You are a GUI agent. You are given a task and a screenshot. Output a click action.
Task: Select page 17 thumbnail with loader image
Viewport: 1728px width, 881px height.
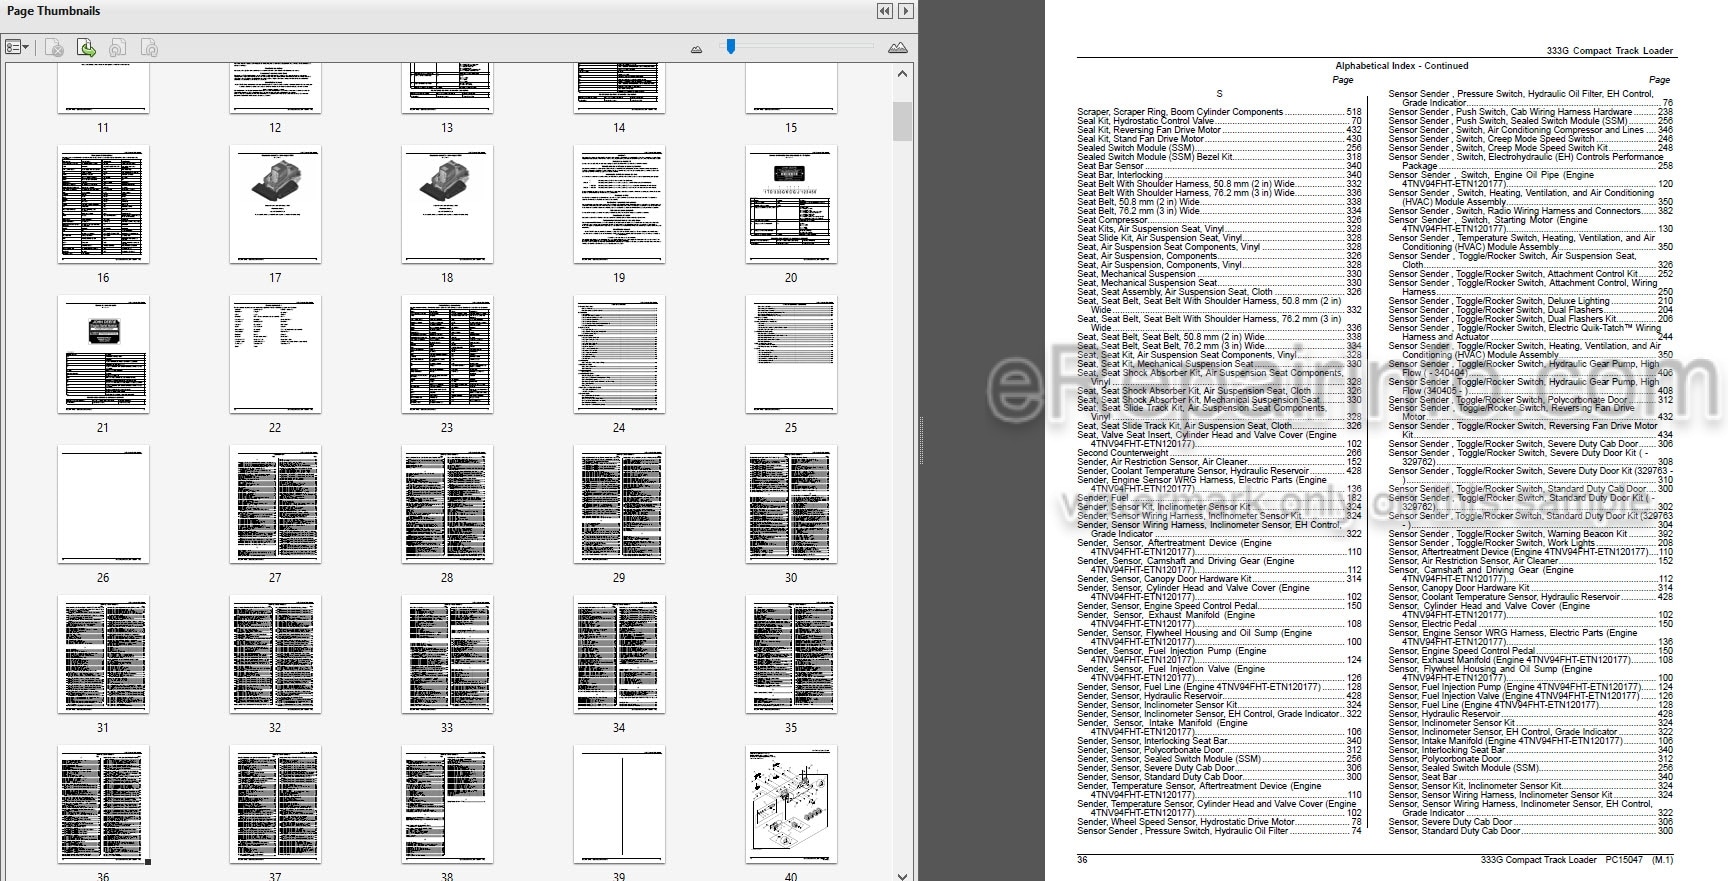pos(275,204)
